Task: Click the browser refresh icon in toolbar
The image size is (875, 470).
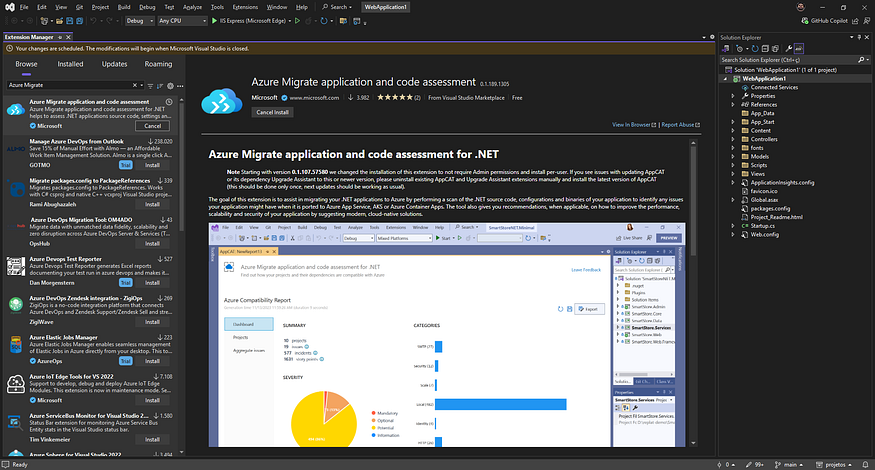Action: 324,21
